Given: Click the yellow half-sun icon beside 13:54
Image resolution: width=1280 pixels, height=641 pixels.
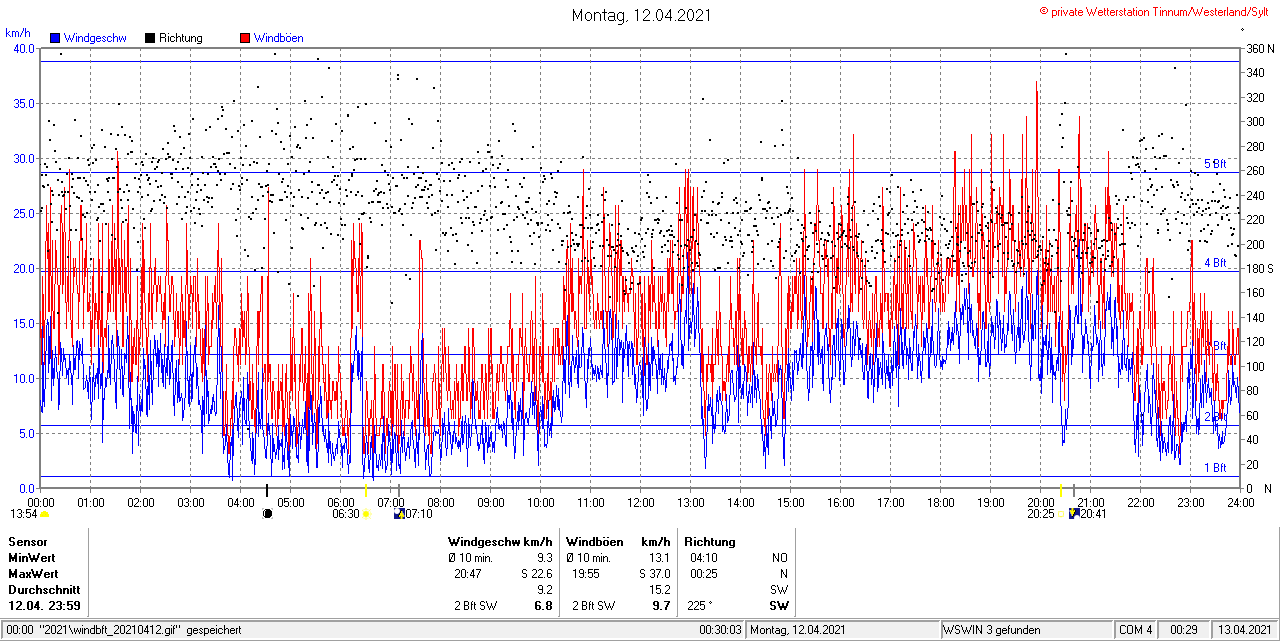Looking at the screenshot, I should [x=44, y=514].
